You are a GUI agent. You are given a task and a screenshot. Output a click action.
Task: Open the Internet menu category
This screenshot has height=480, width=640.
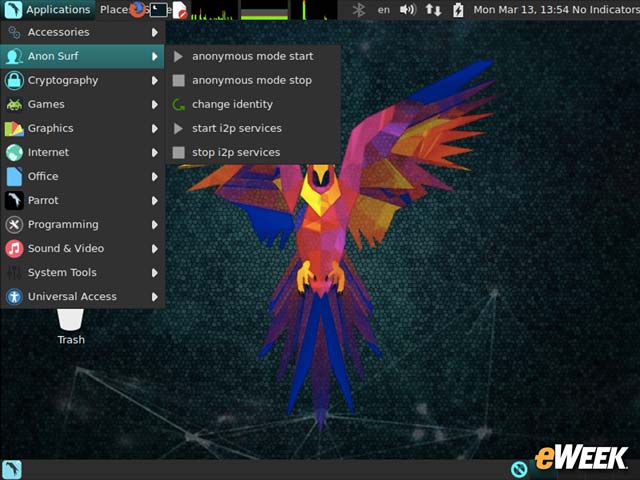tap(82, 153)
